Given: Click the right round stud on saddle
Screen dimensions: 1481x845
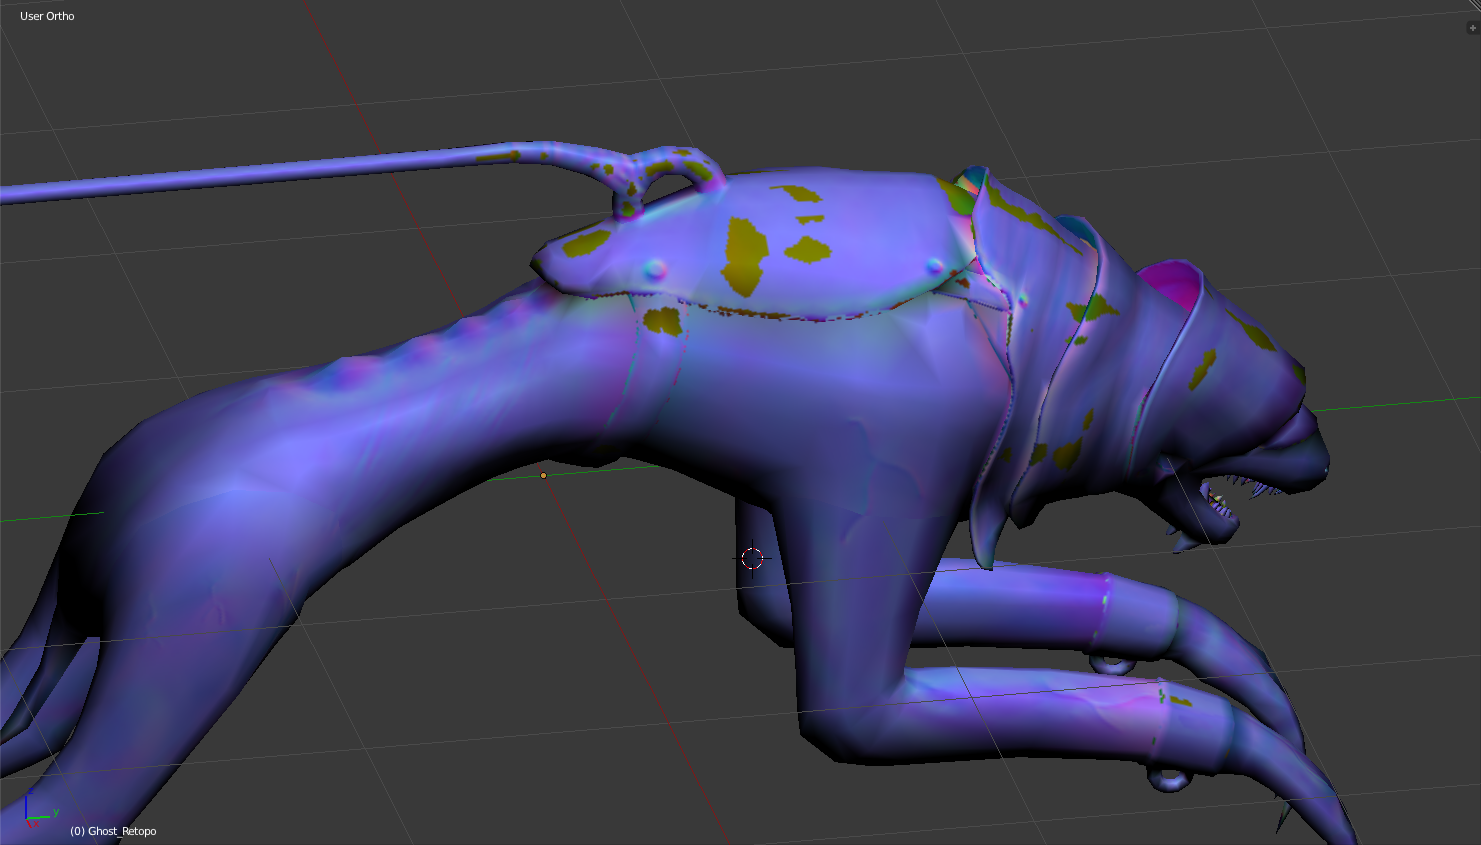Looking at the screenshot, I should click(934, 265).
